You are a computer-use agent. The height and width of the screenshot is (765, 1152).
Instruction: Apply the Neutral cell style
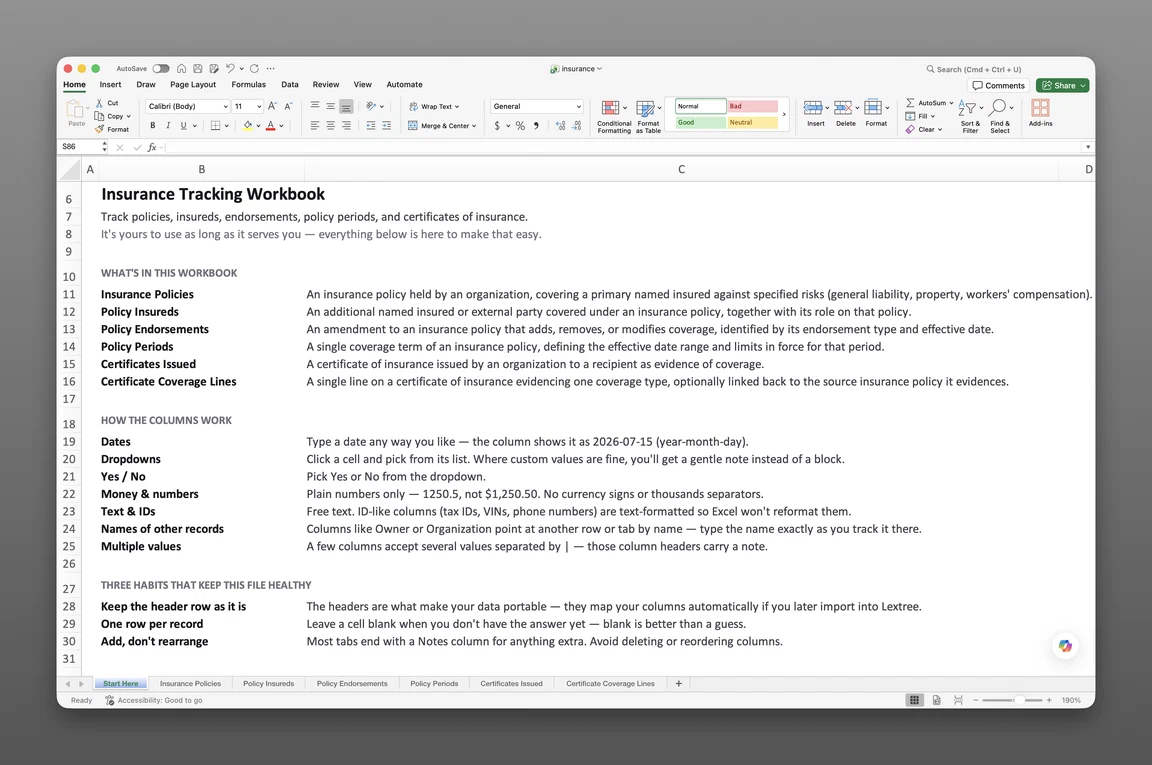click(752, 123)
